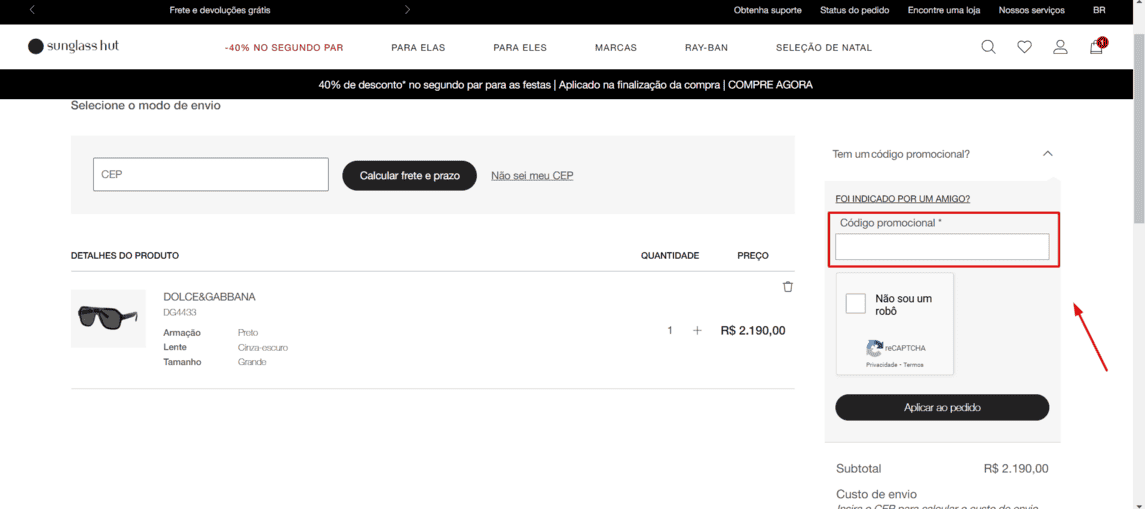The width and height of the screenshot is (1145, 509).
Task: Click the size value 'Grande'
Action: point(252,362)
